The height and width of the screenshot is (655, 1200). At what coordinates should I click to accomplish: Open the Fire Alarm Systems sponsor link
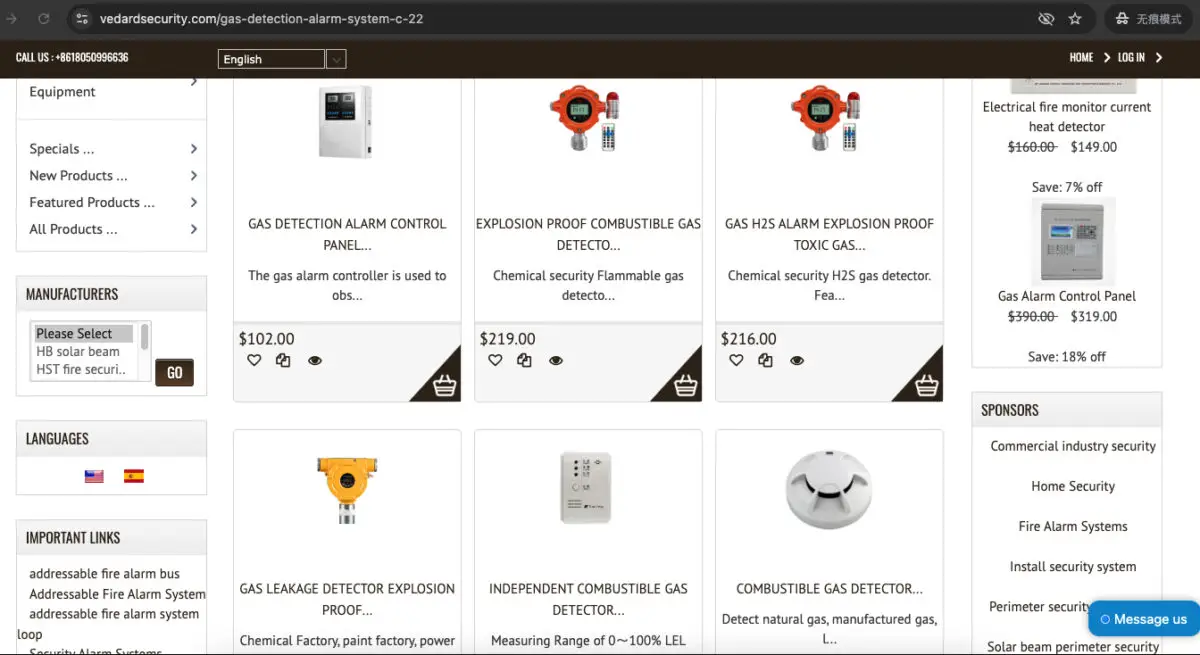[1073, 526]
